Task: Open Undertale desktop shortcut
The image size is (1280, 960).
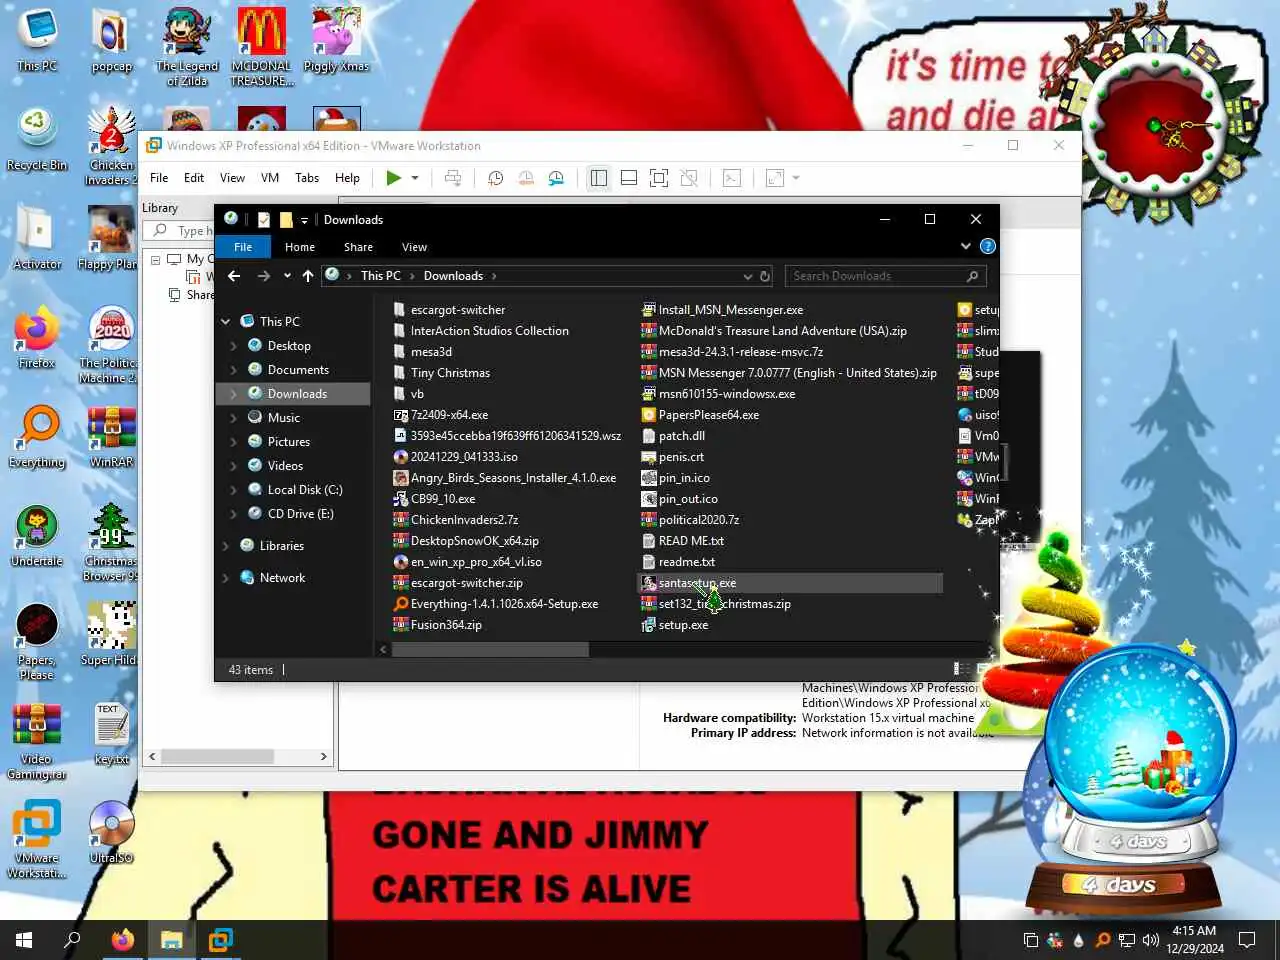Action: click(36, 536)
